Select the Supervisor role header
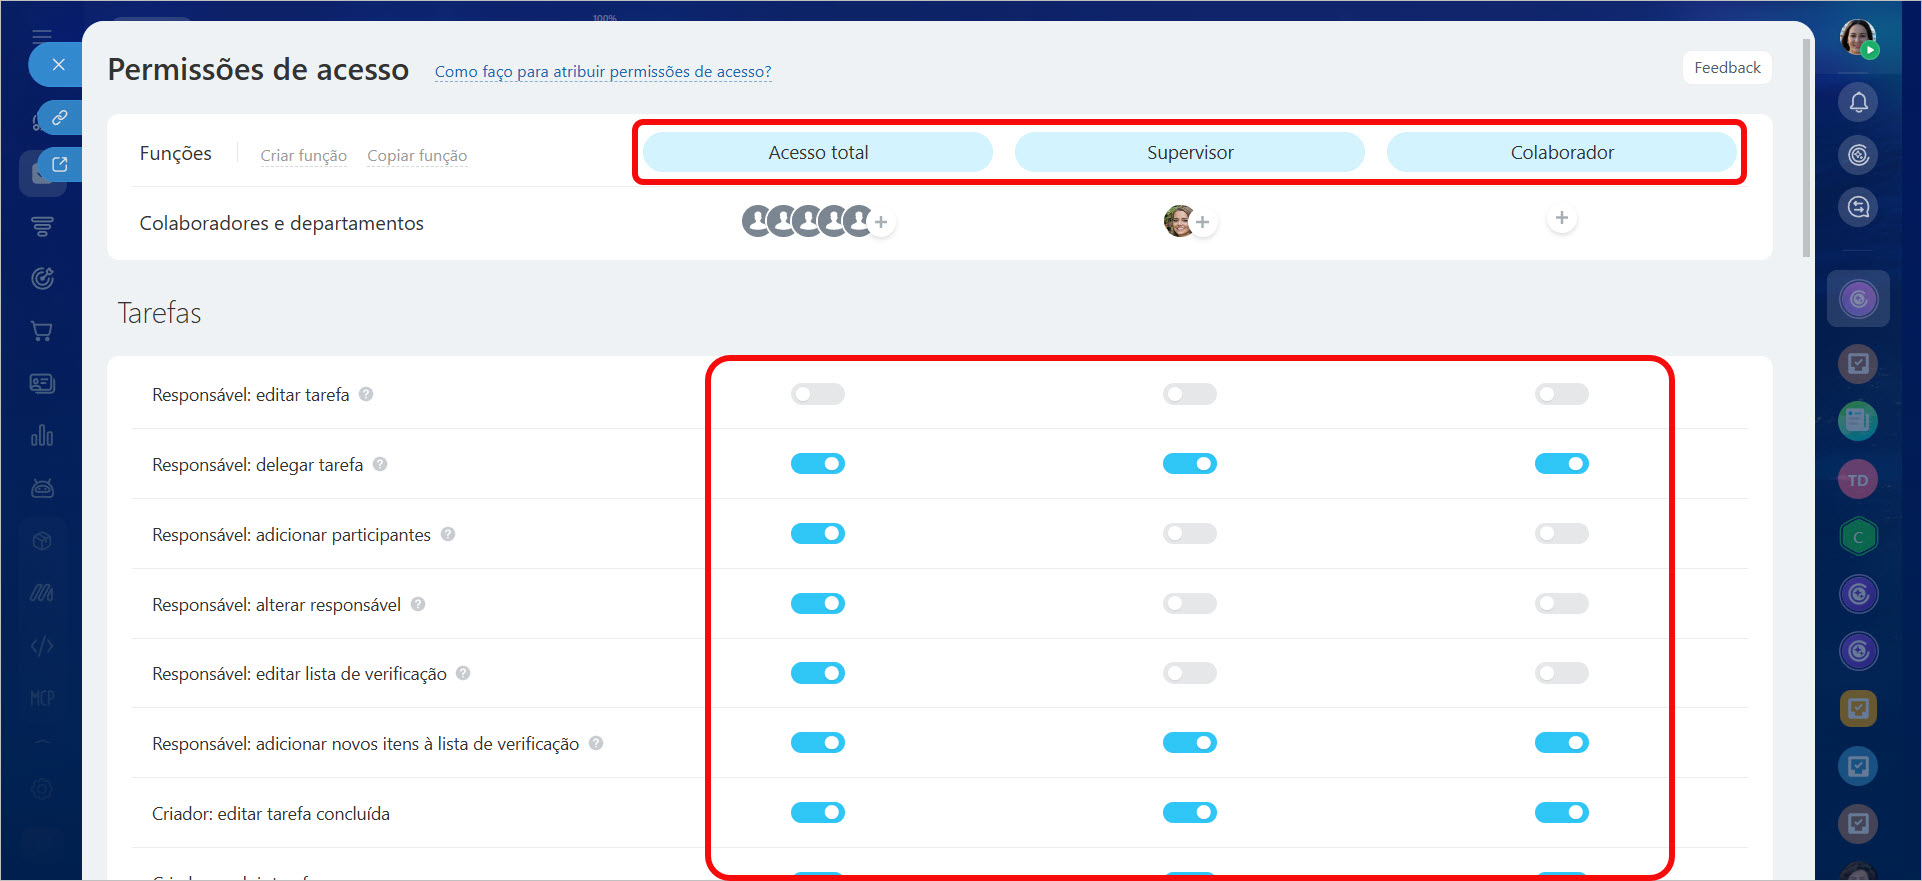Viewport: 1922px width, 881px height. [x=1189, y=153]
